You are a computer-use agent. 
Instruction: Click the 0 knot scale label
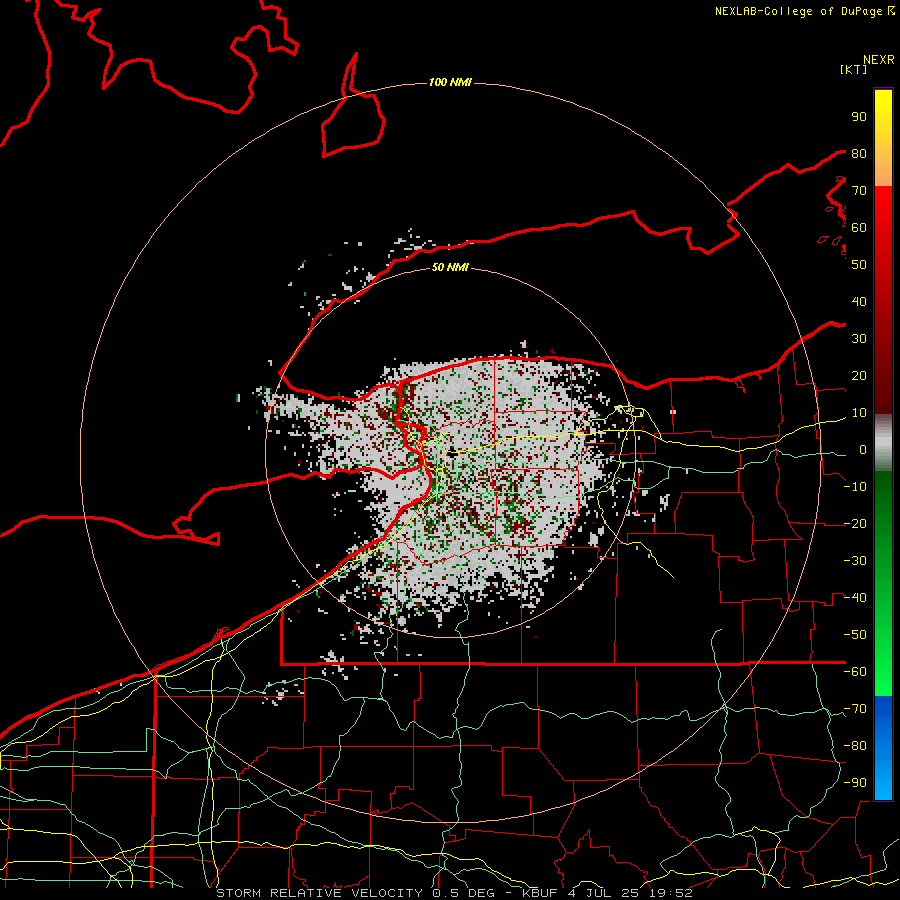pyautogui.click(x=863, y=449)
